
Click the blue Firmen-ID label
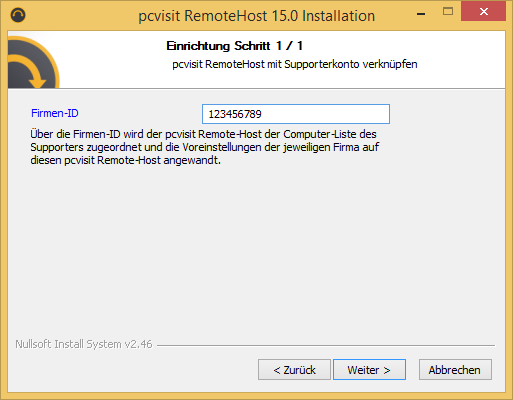tap(55, 113)
